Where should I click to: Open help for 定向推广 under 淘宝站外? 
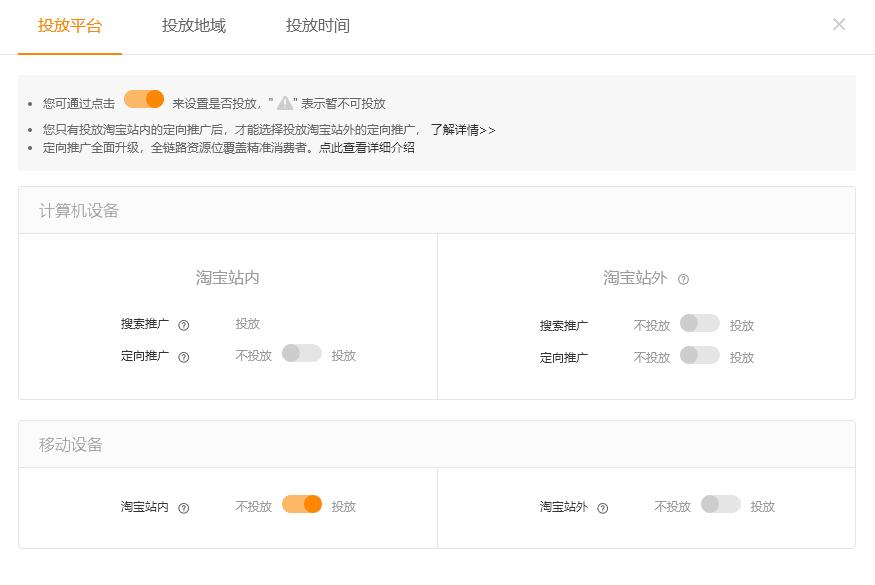[605, 356]
